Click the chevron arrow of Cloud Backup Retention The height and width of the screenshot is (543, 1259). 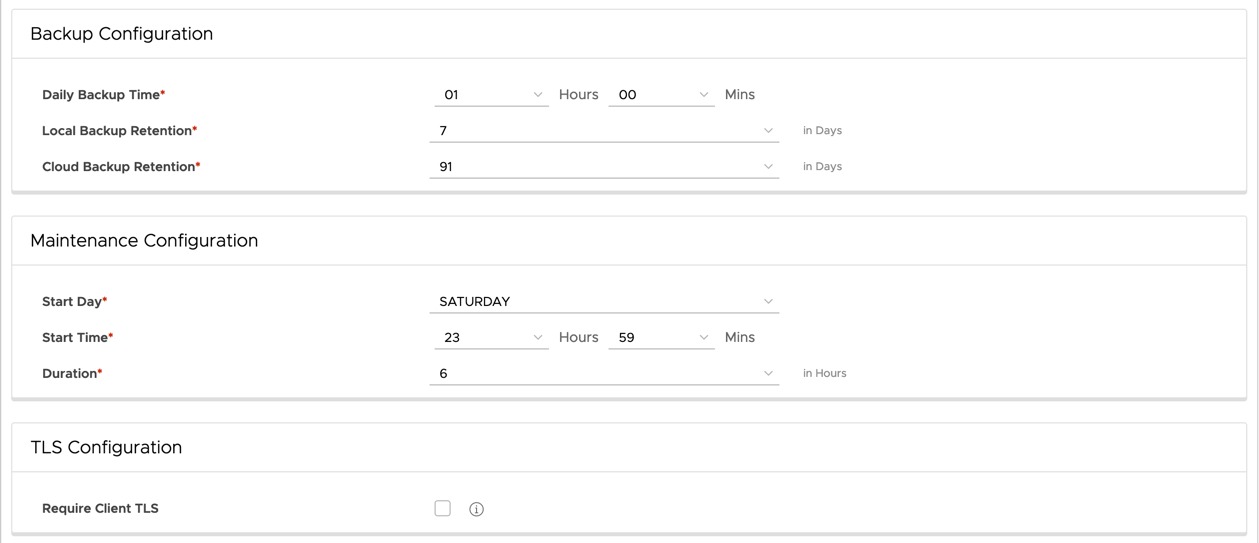[768, 167]
